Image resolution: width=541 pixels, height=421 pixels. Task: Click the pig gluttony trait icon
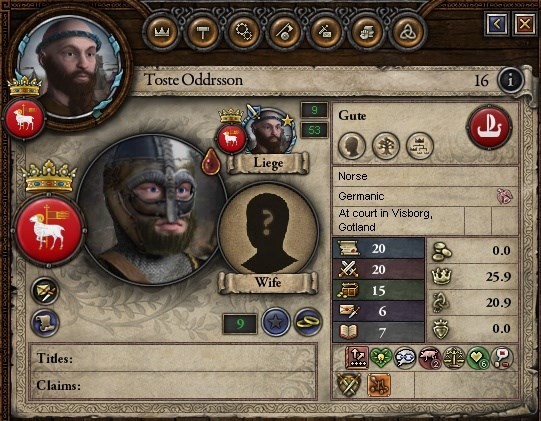(430, 358)
